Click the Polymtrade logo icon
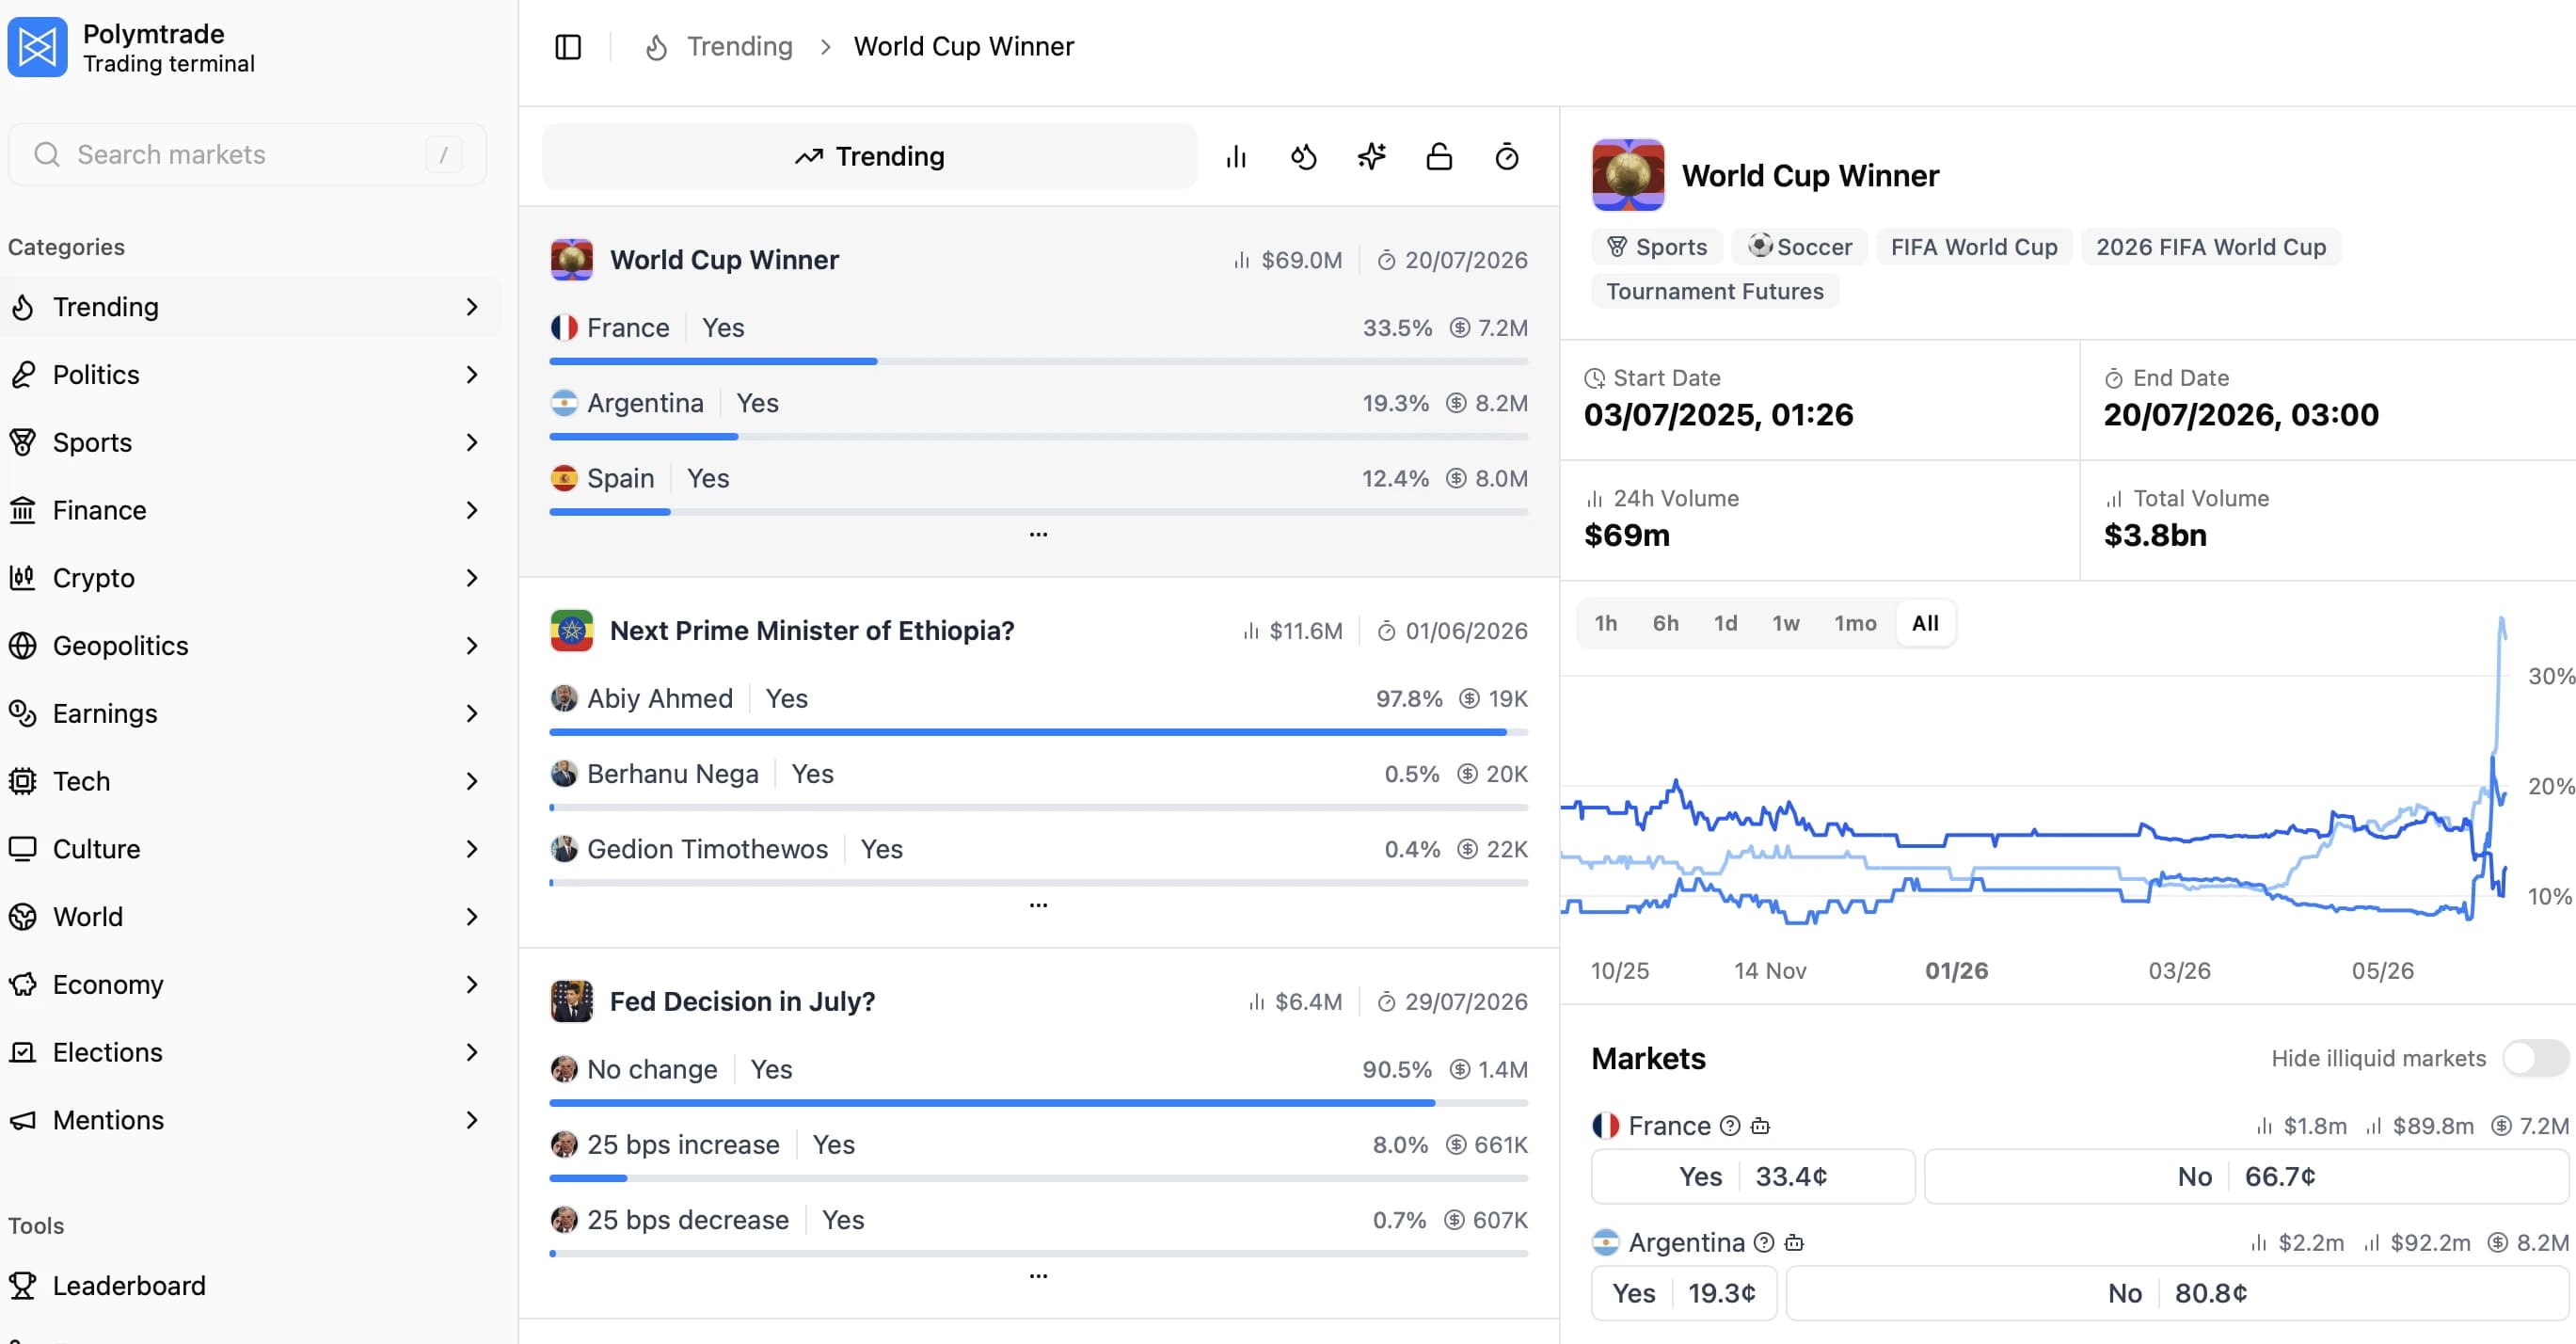The image size is (2576, 1344). [x=37, y=47]
